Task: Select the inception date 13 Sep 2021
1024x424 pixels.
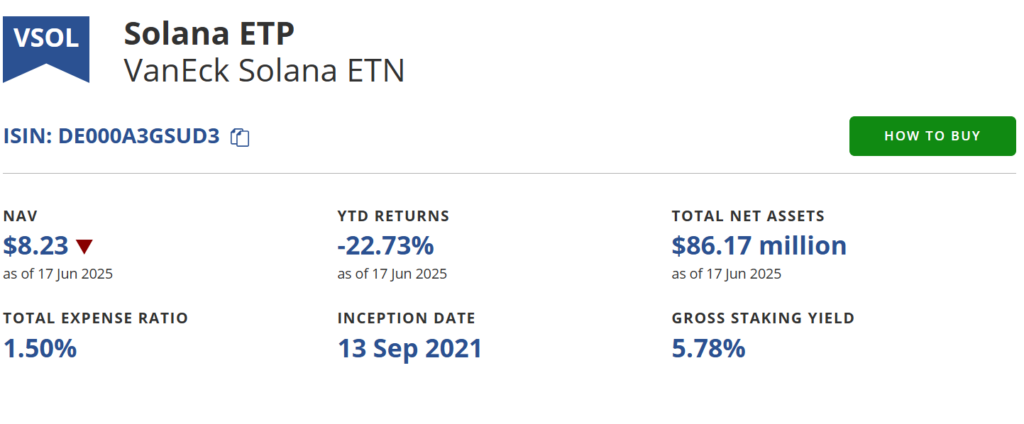Action: (409, 348)
